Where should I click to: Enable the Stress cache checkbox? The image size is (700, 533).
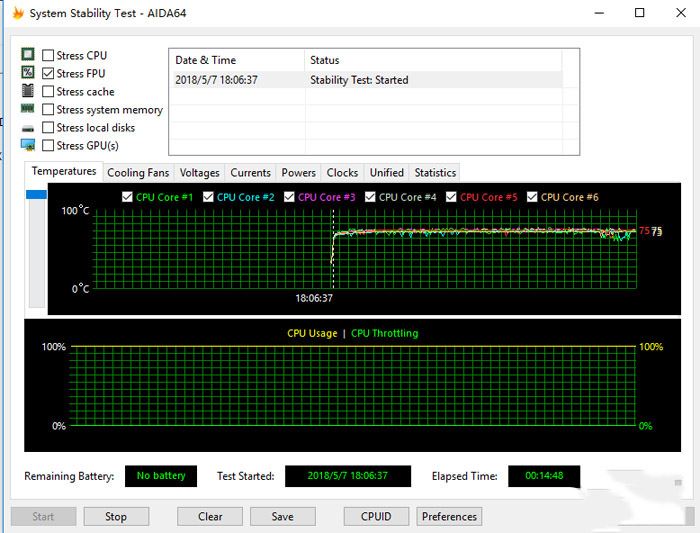[x=48, y=92]
